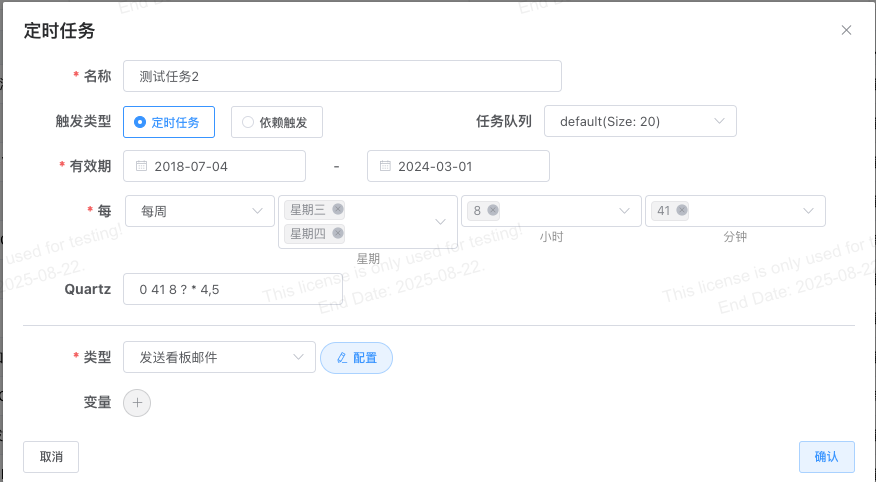Viewport: 876px width, 482px height.
Task: Click the Quartz expression input field
Action: coord(233,289)
